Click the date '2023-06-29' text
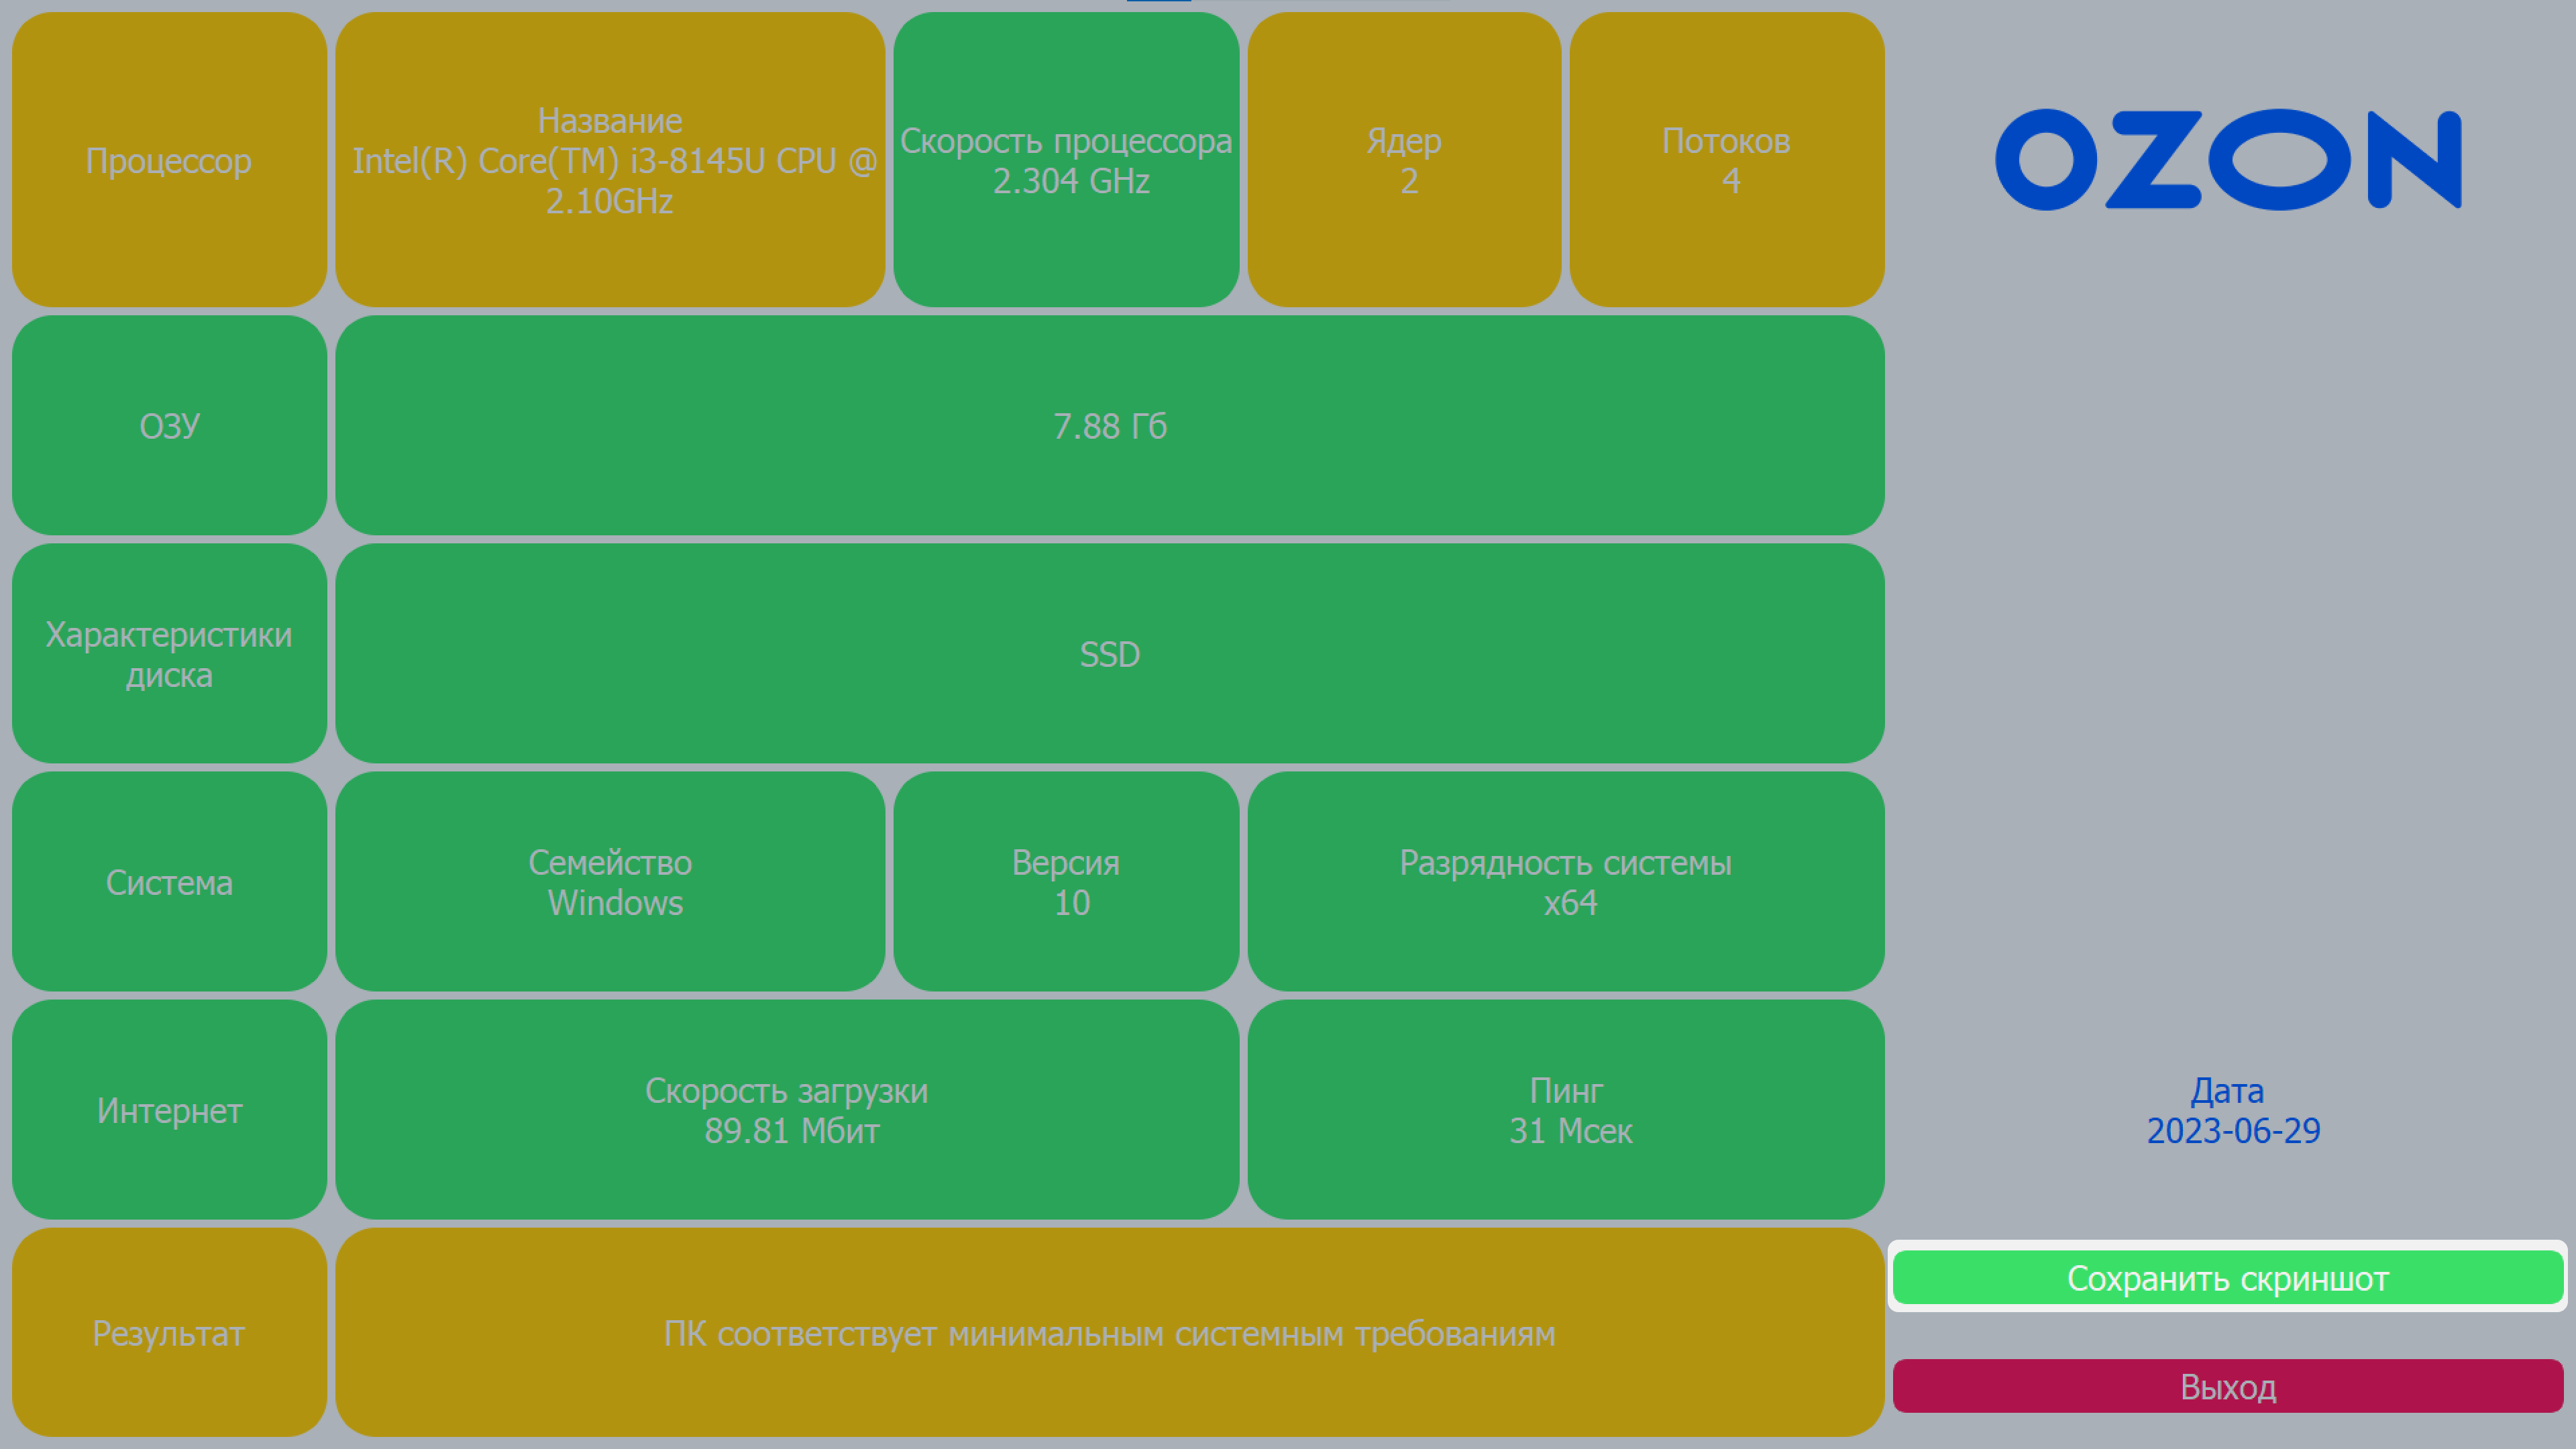The height and width of the screenshot is (1449, 2576). coord(2233,1130)
